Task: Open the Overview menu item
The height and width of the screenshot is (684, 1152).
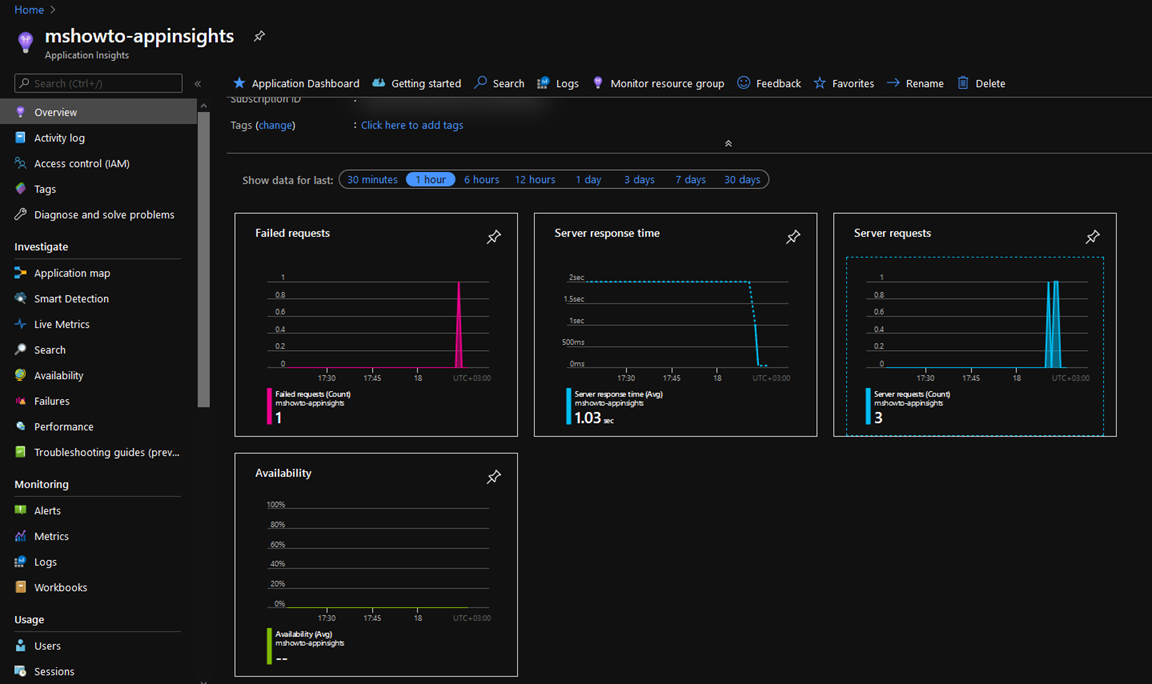Action: pyautogui.click(x=98, y=112)
